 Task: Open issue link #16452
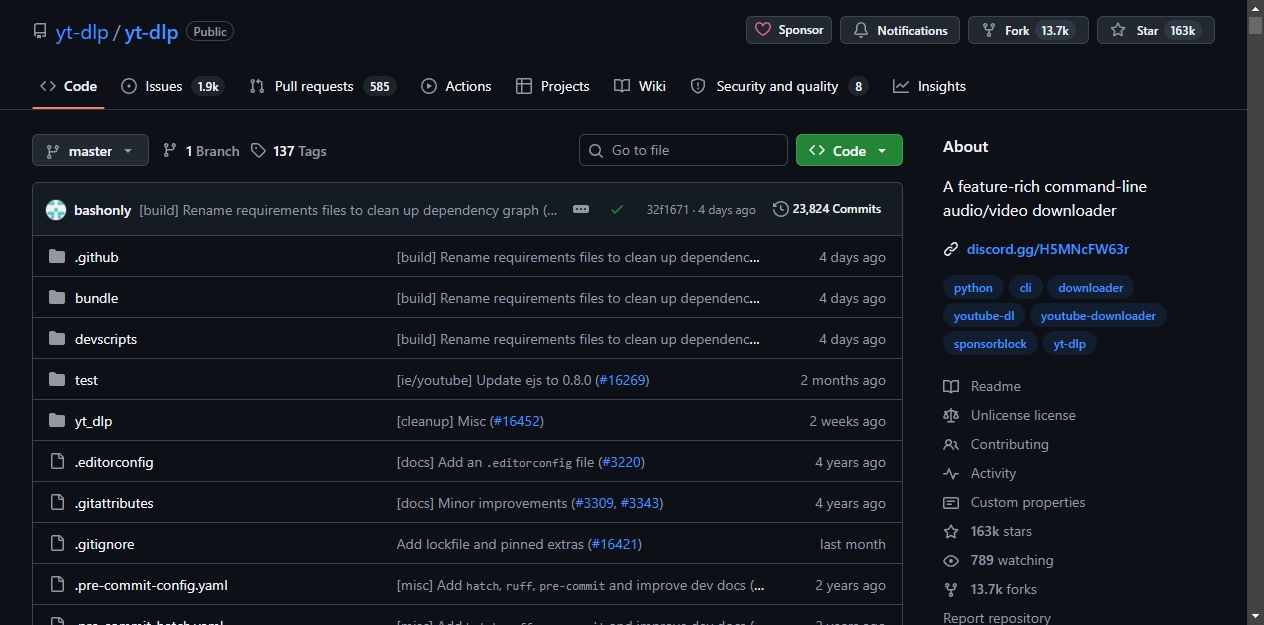[x=517, y=421]
